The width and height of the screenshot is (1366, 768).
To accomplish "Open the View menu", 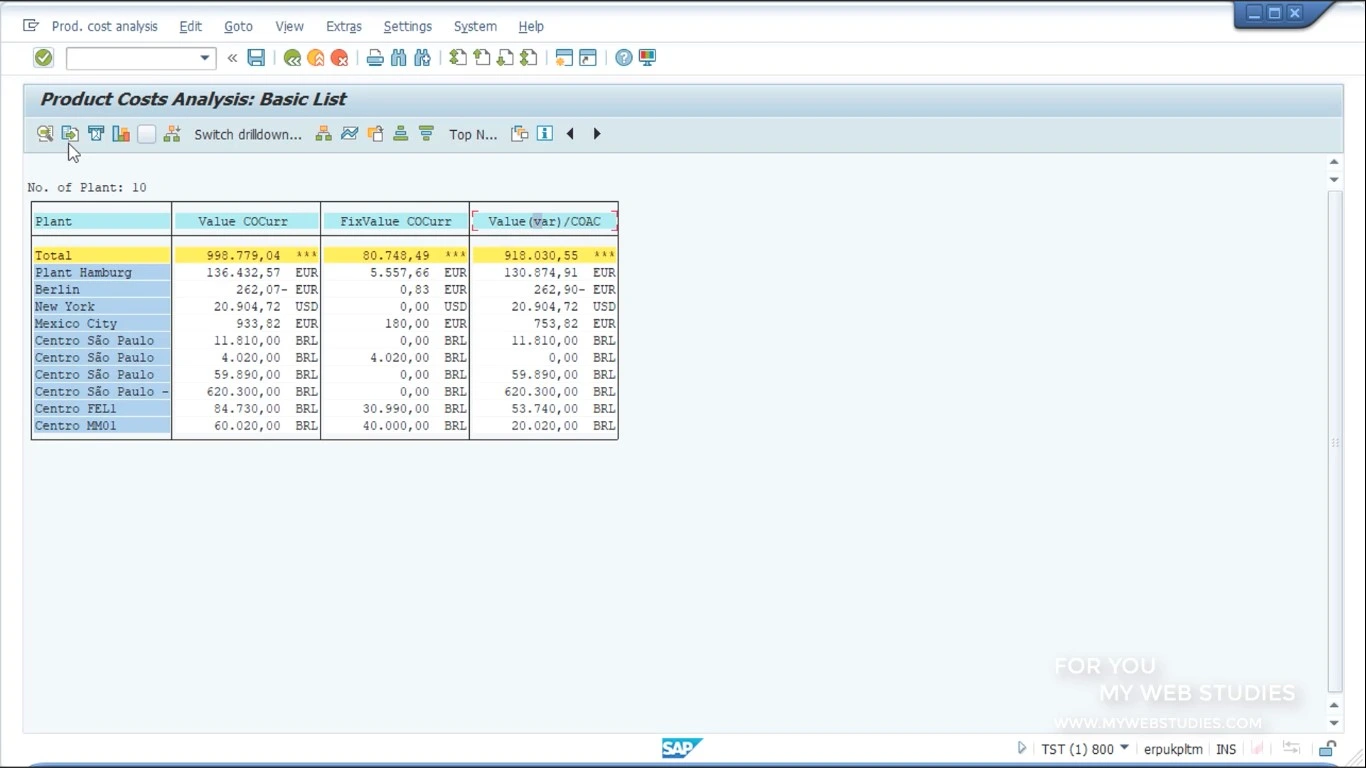I will point(289,26).
